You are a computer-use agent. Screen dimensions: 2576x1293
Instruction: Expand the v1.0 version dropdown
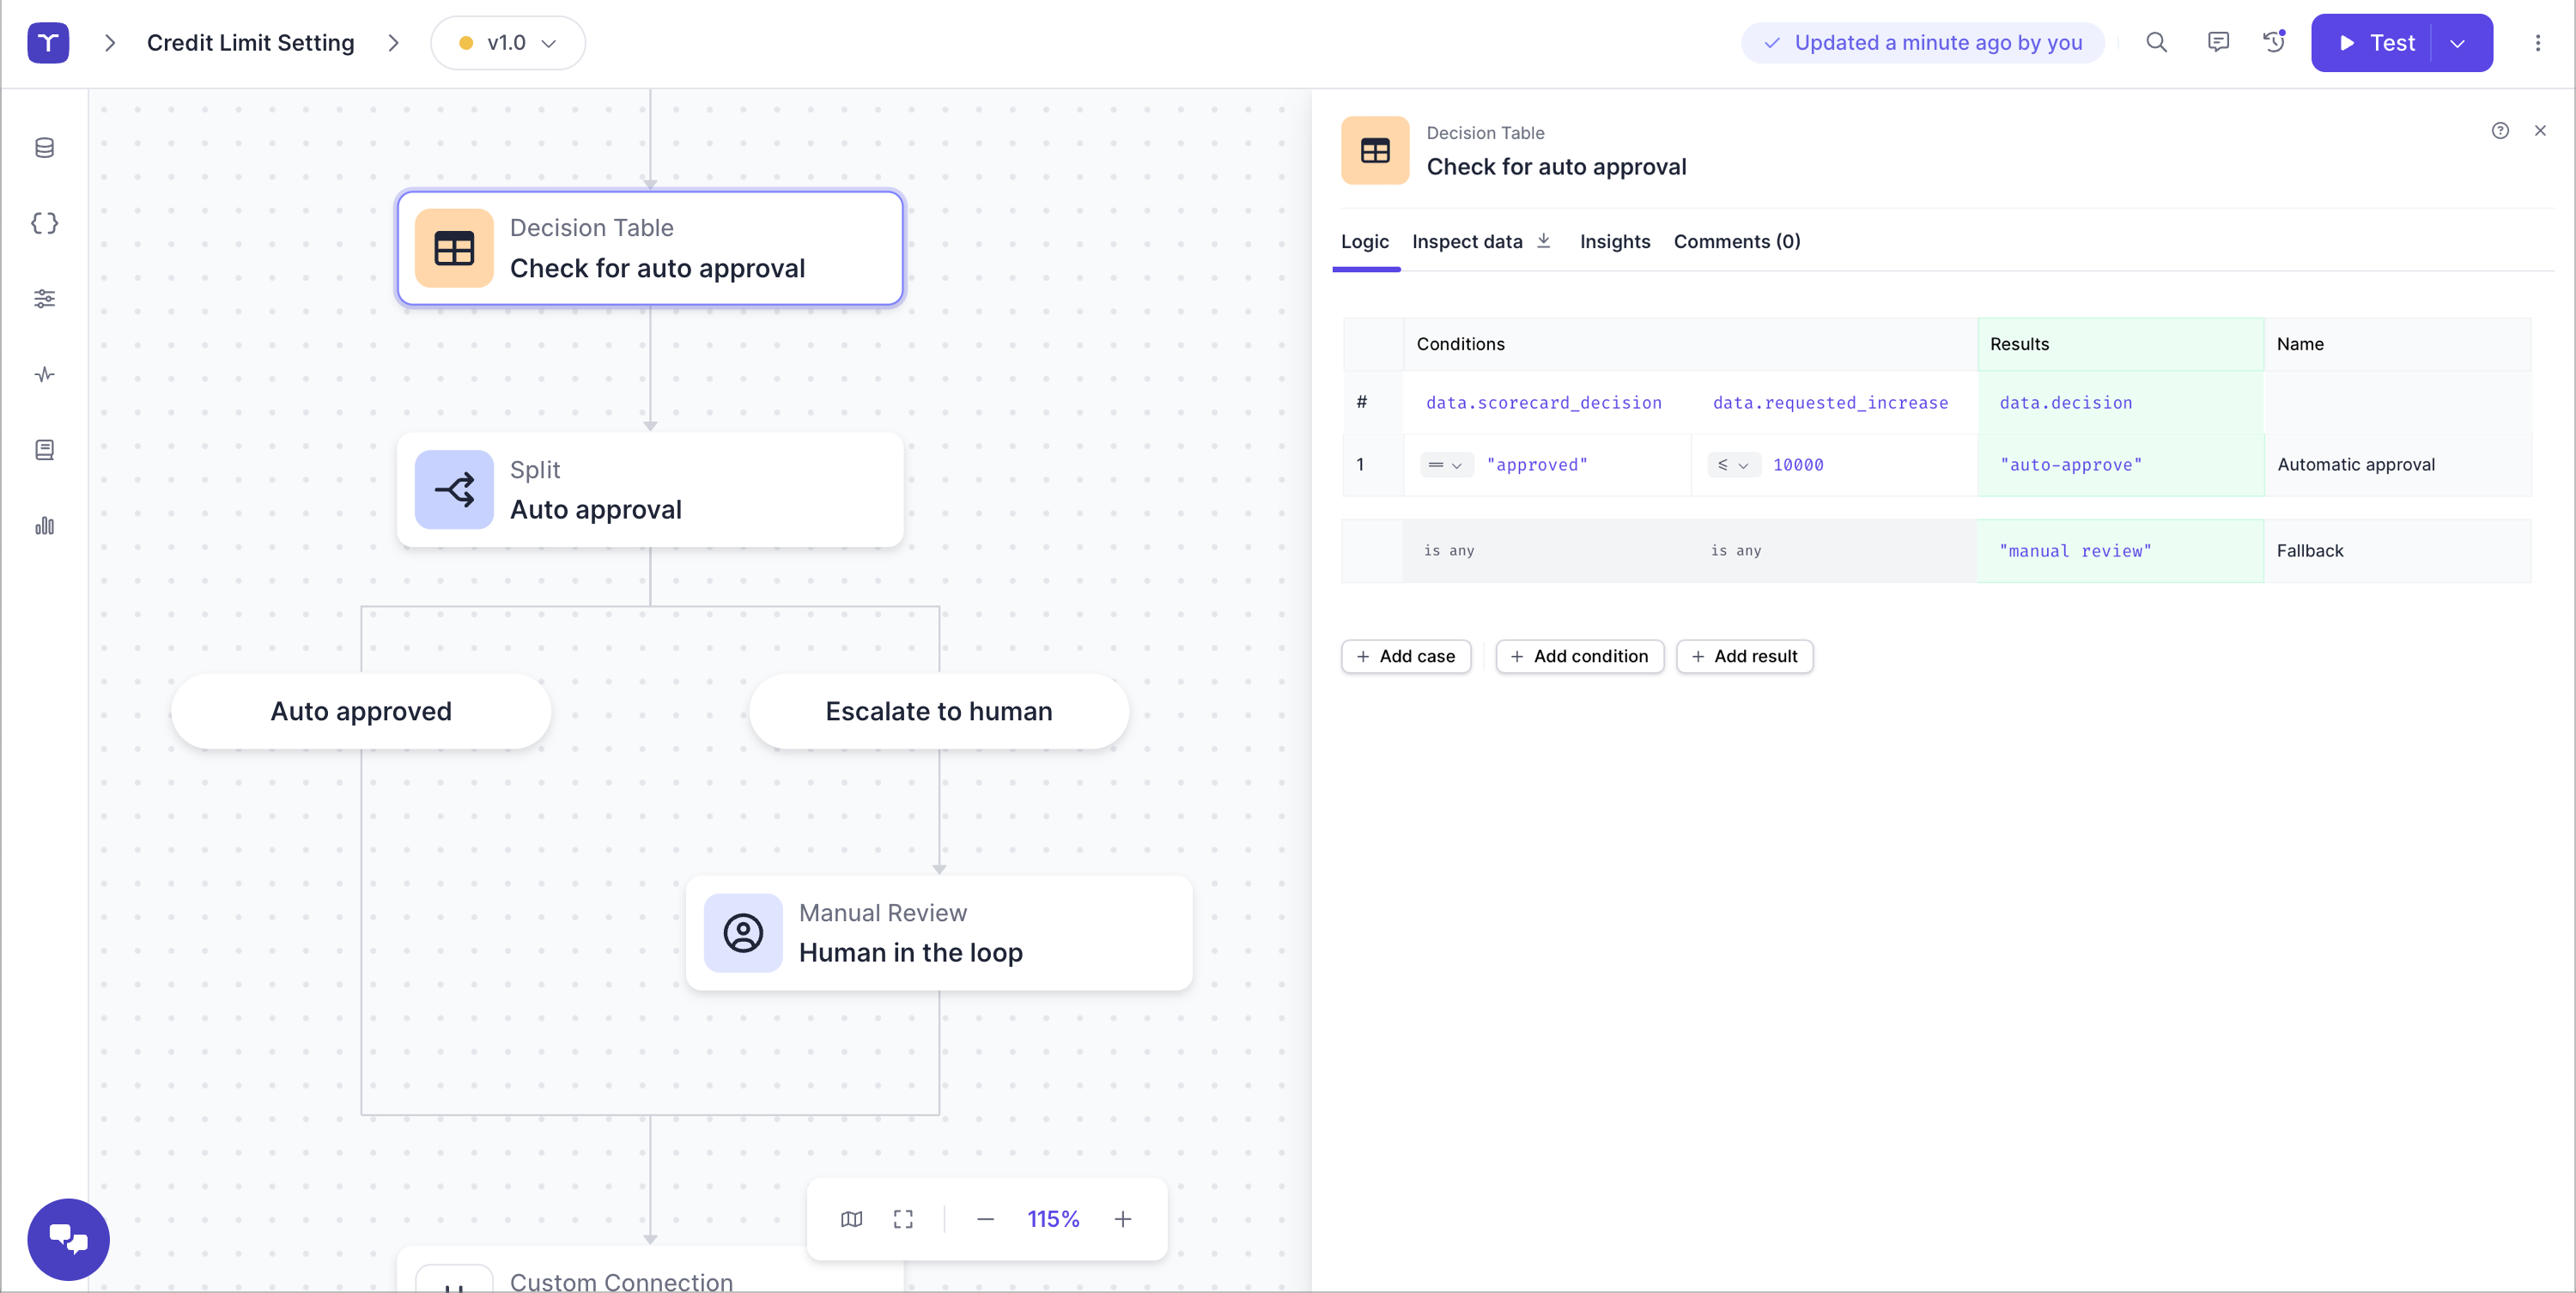coord(508,43)
